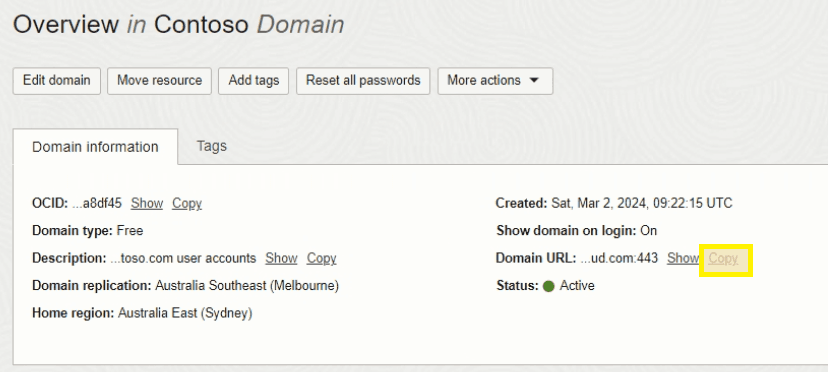This screenshot has height=372, width=828.
Task: Switch to the Tags tab
Action: (x=212, y=146)
